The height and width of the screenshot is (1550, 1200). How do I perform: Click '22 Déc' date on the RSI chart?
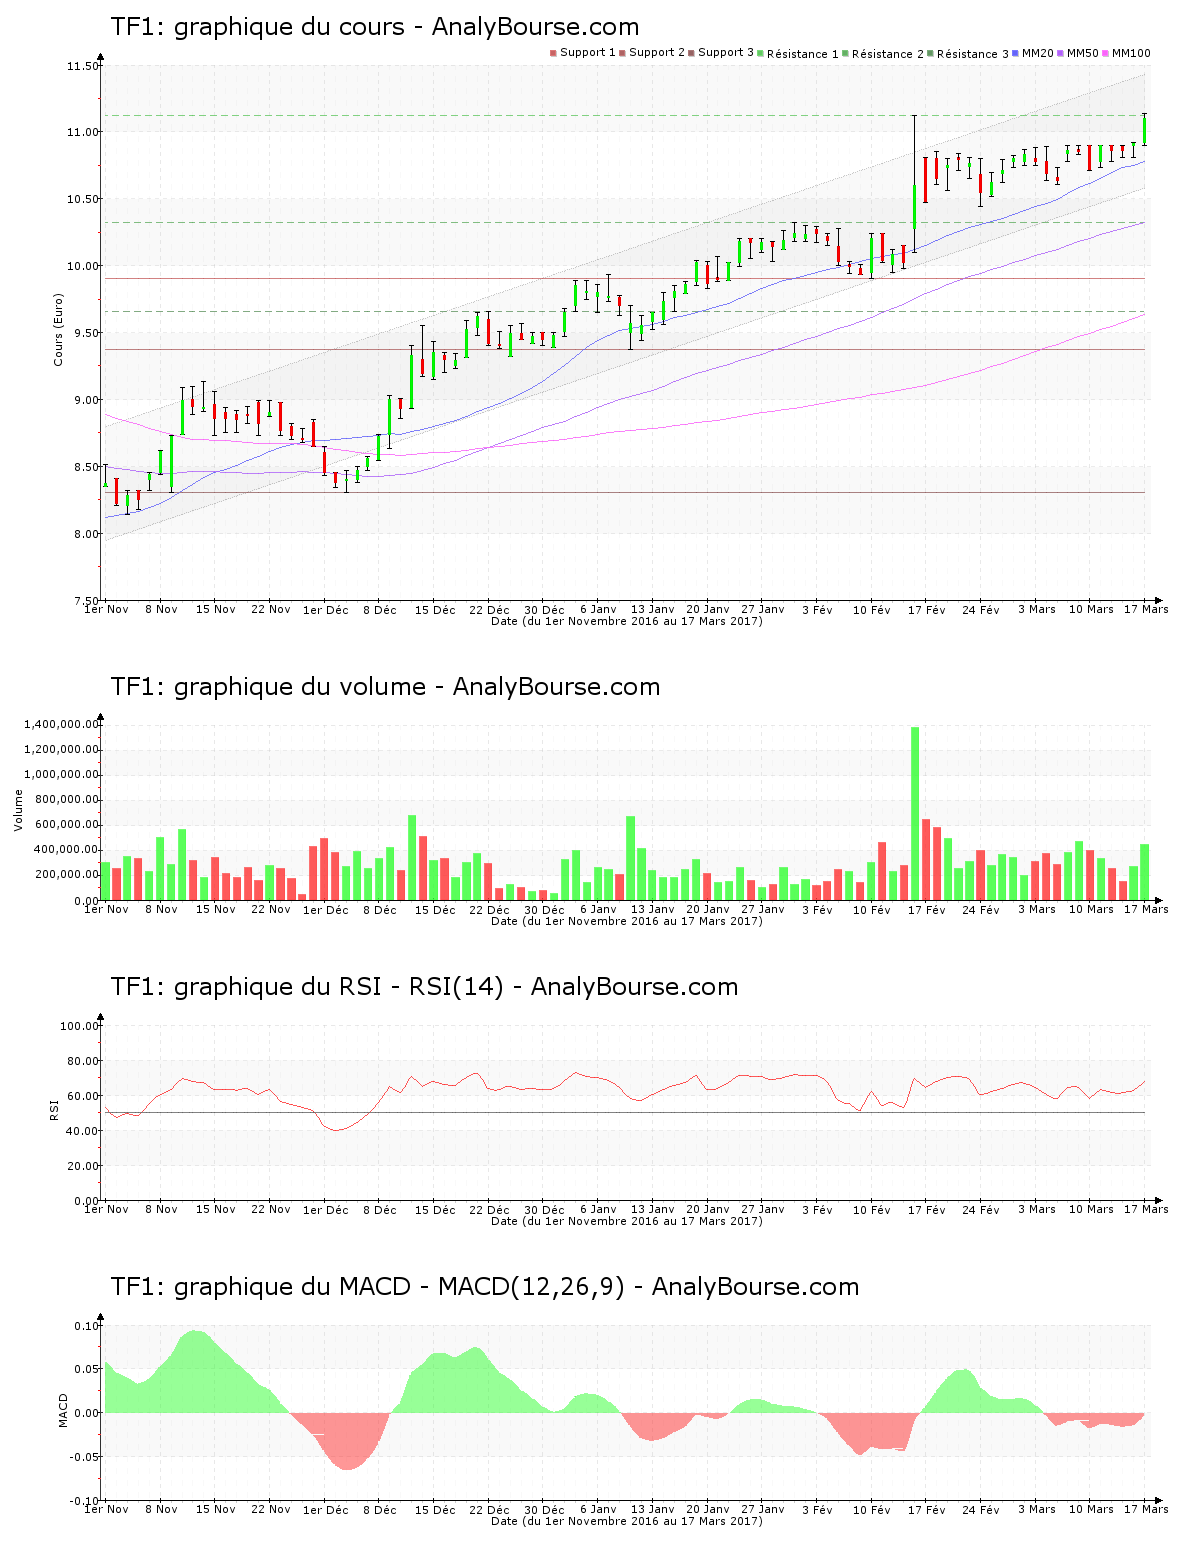coord(490,1210)
